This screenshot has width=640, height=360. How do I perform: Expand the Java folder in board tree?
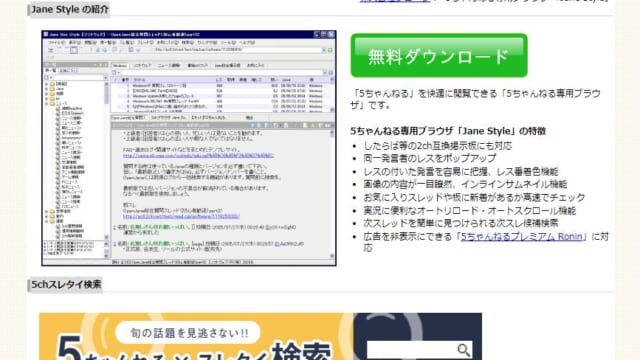pos(47,89)
